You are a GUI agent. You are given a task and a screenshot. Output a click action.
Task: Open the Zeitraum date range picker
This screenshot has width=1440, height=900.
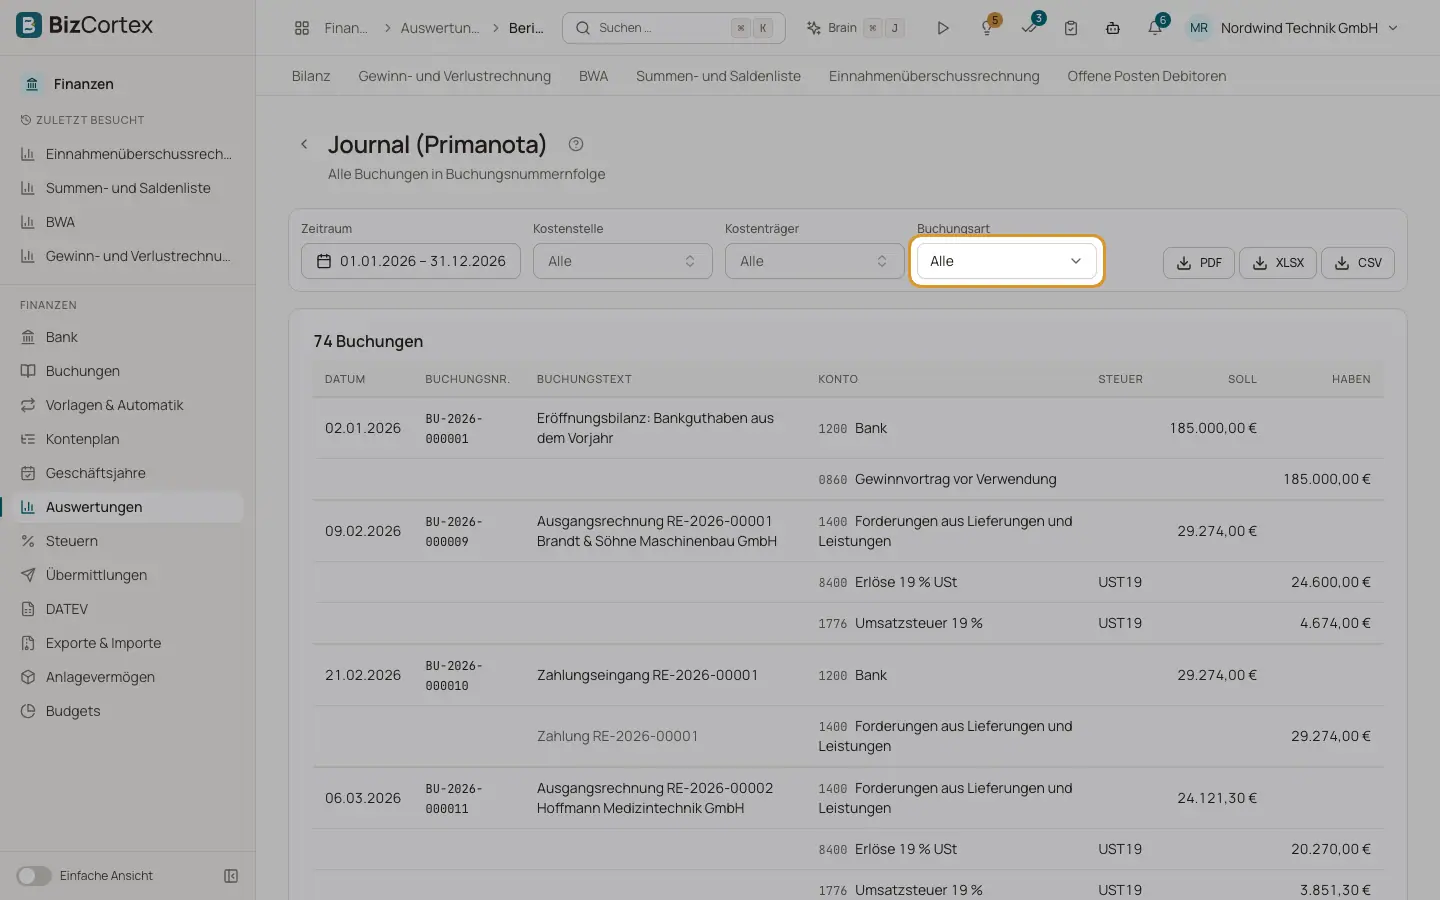point(410,261)
